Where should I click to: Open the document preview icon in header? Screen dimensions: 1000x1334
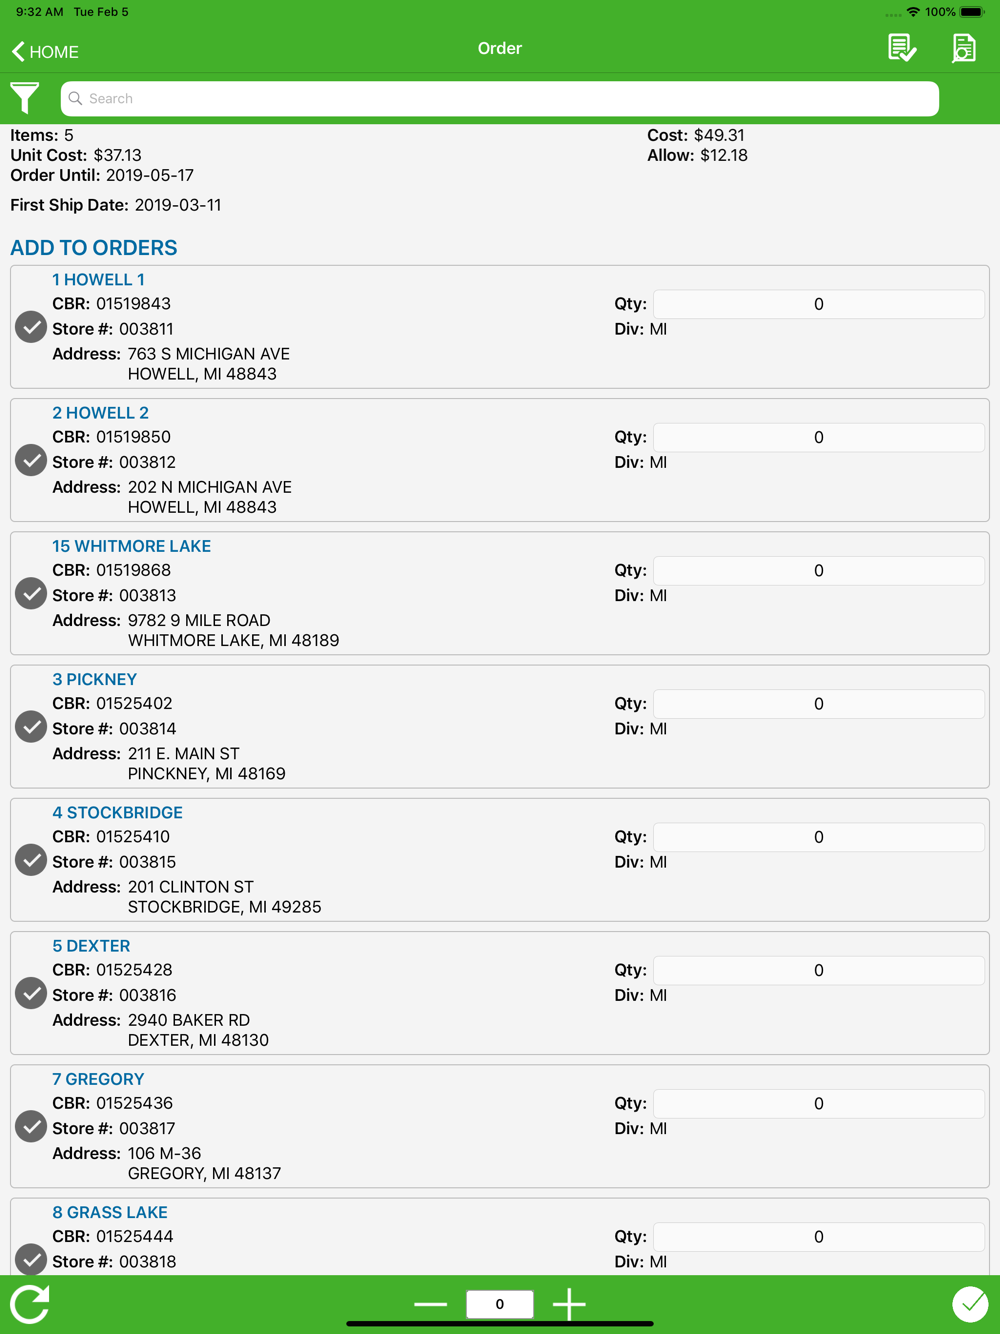pos(964,48)
